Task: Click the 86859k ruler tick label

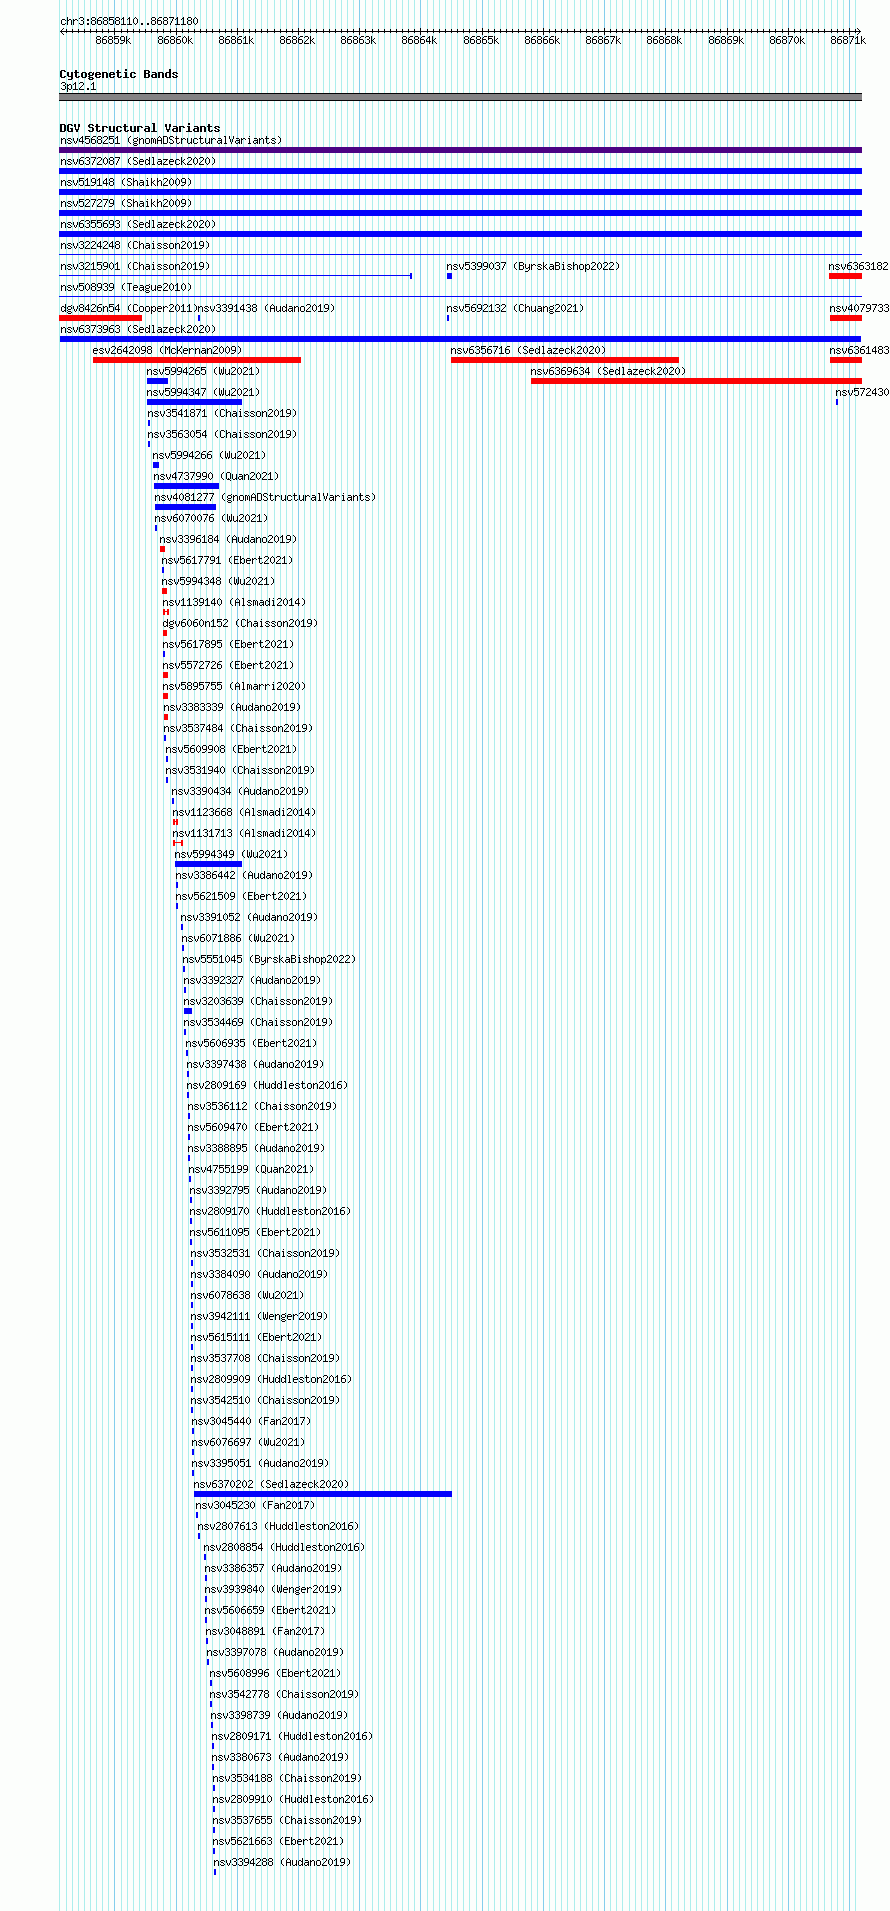Action: pyautogui.click(x=113, y=40)
